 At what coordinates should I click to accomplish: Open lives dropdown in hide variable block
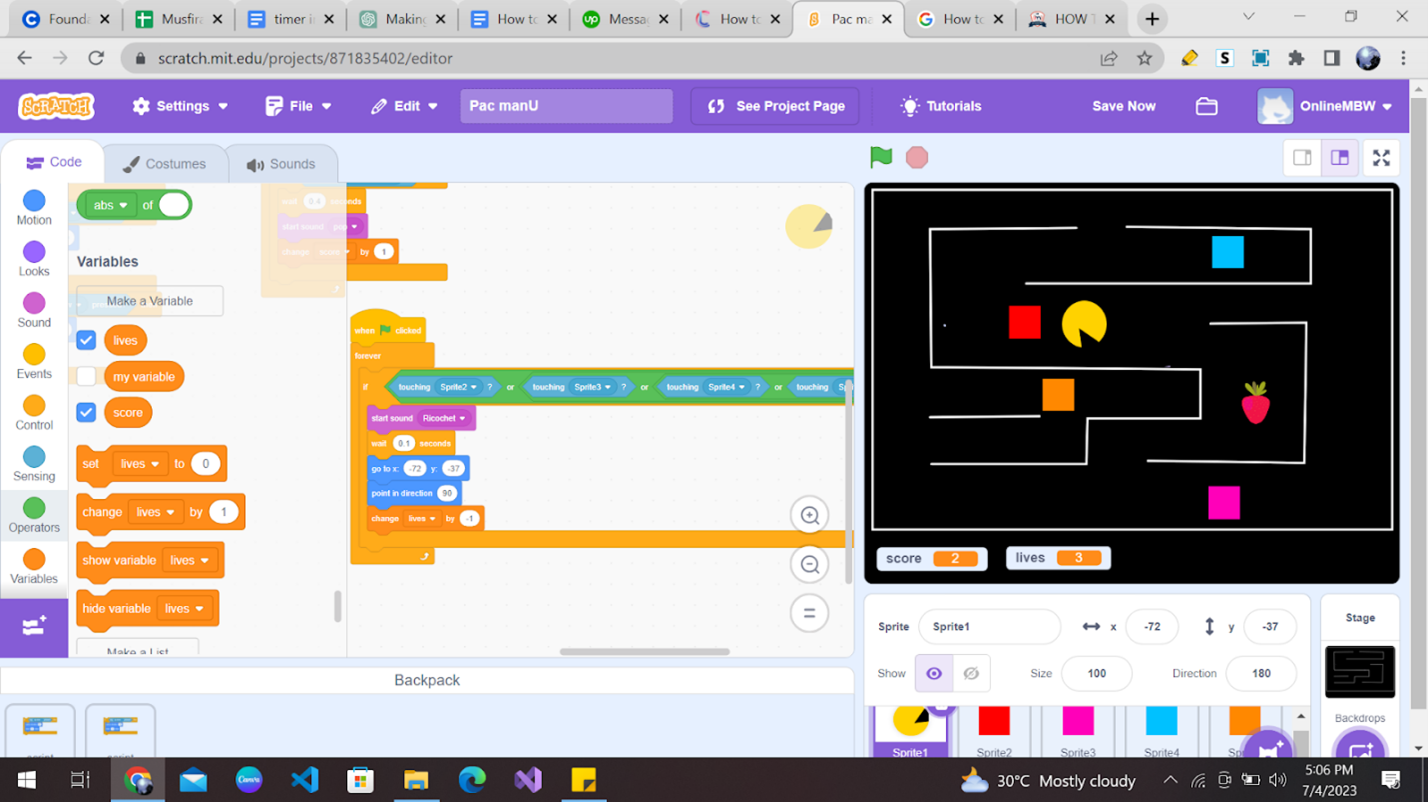pyautogui.click(x=185, y=608)
